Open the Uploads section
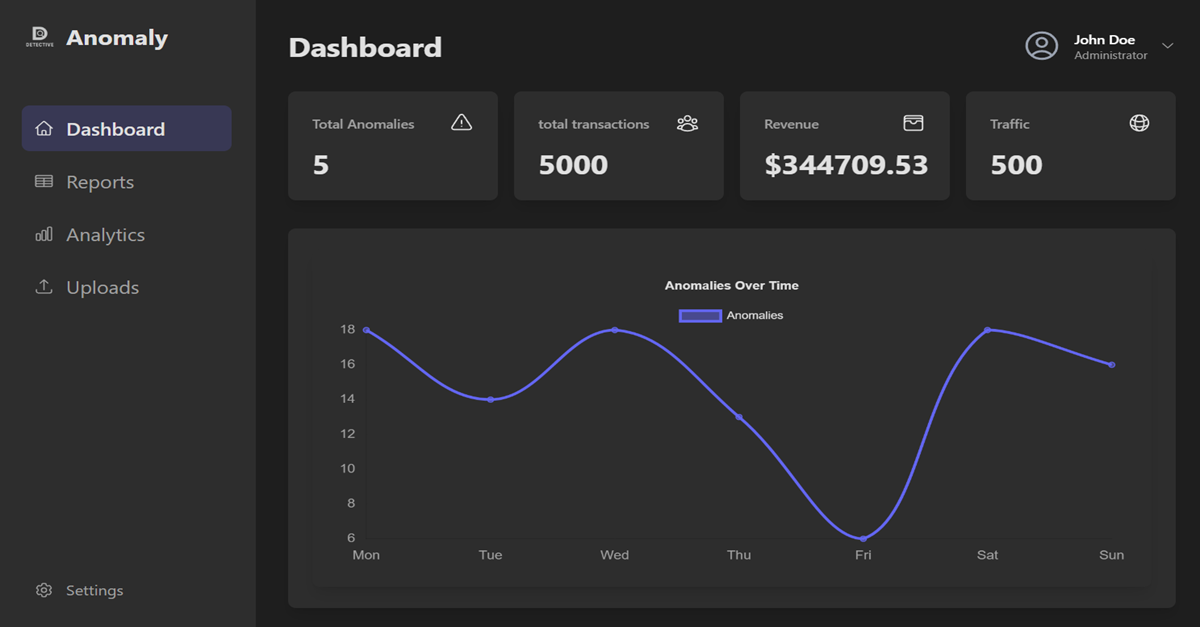1200x627 pixels. (102, 287)
